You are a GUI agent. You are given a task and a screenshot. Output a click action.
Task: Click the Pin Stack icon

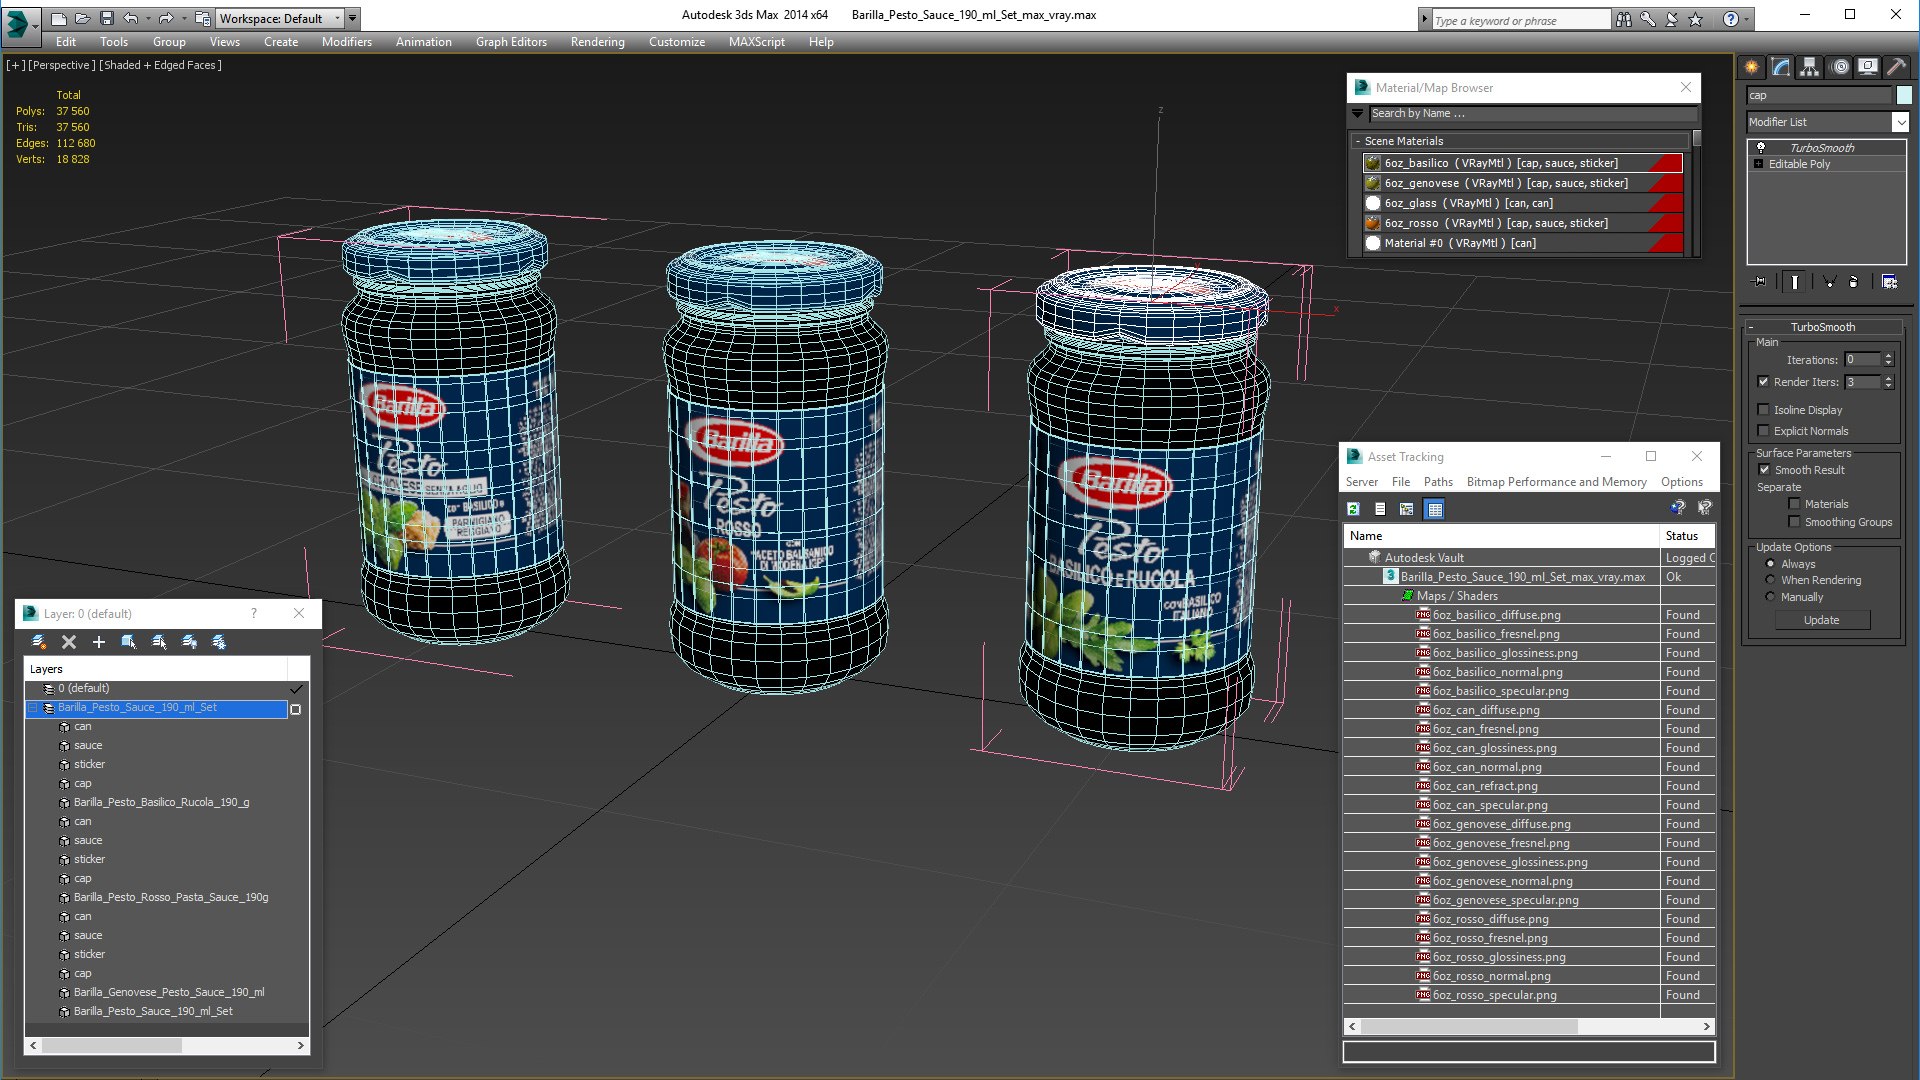(x=1760, y=282)
